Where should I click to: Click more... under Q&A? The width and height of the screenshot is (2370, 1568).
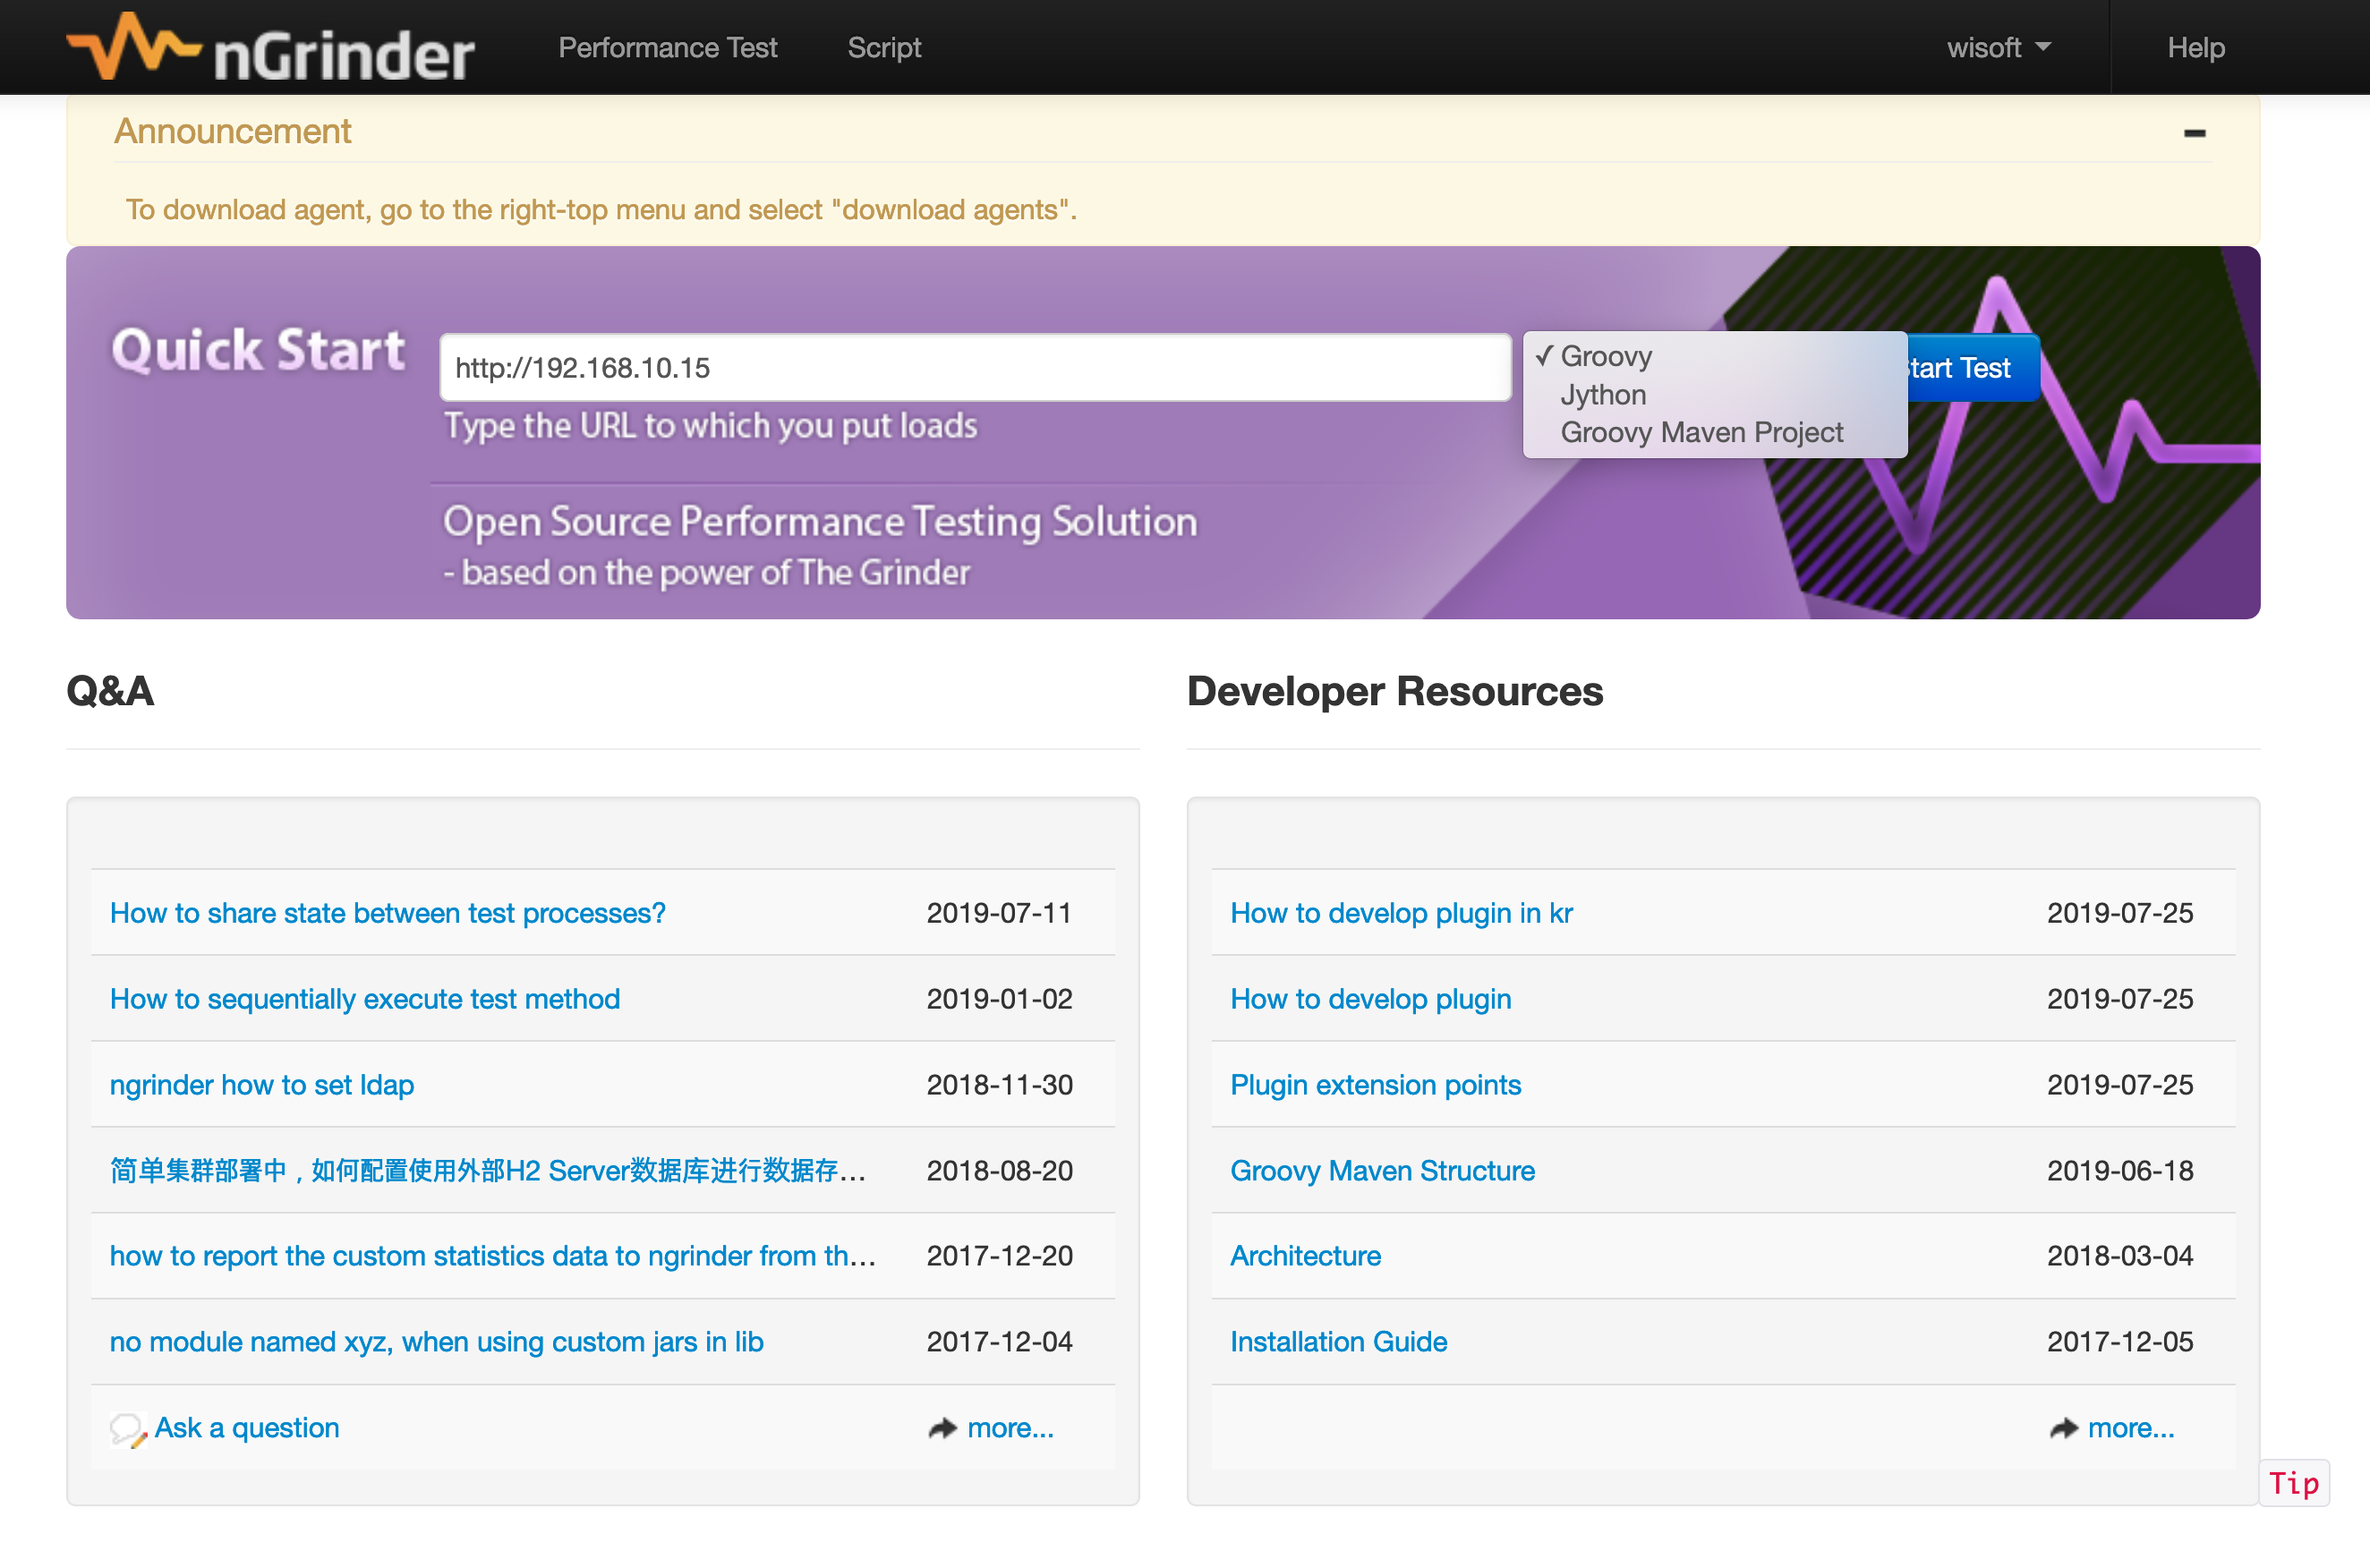1010,1428
